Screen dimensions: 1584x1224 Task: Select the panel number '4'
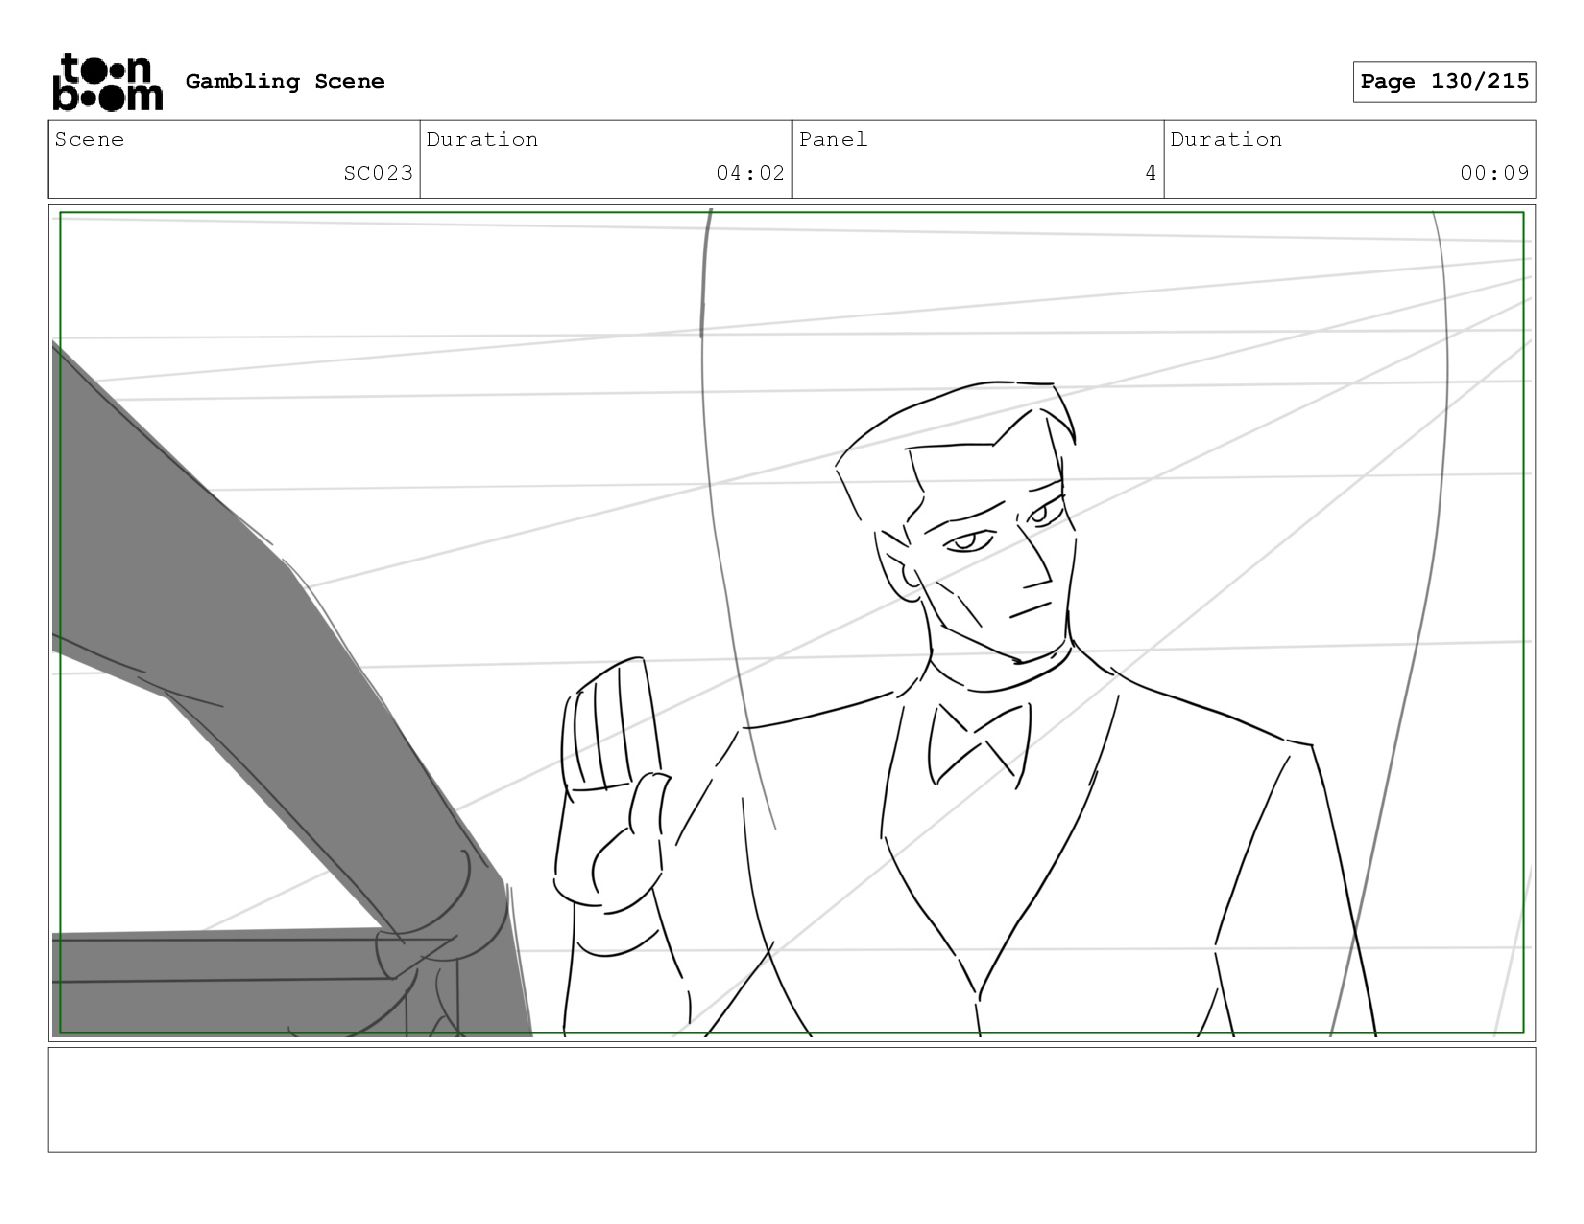1150,173
